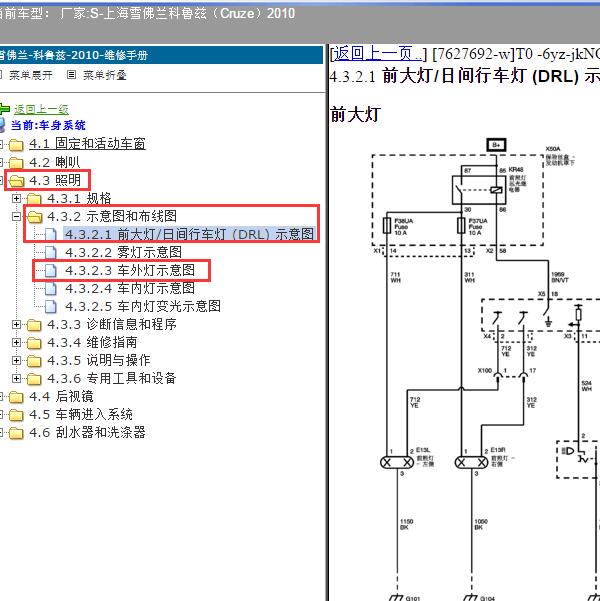Click the 4.6 刮水器和洗涤器 folder icon
The width and height of the screenshot is (600, 601).
coord(16,433)
